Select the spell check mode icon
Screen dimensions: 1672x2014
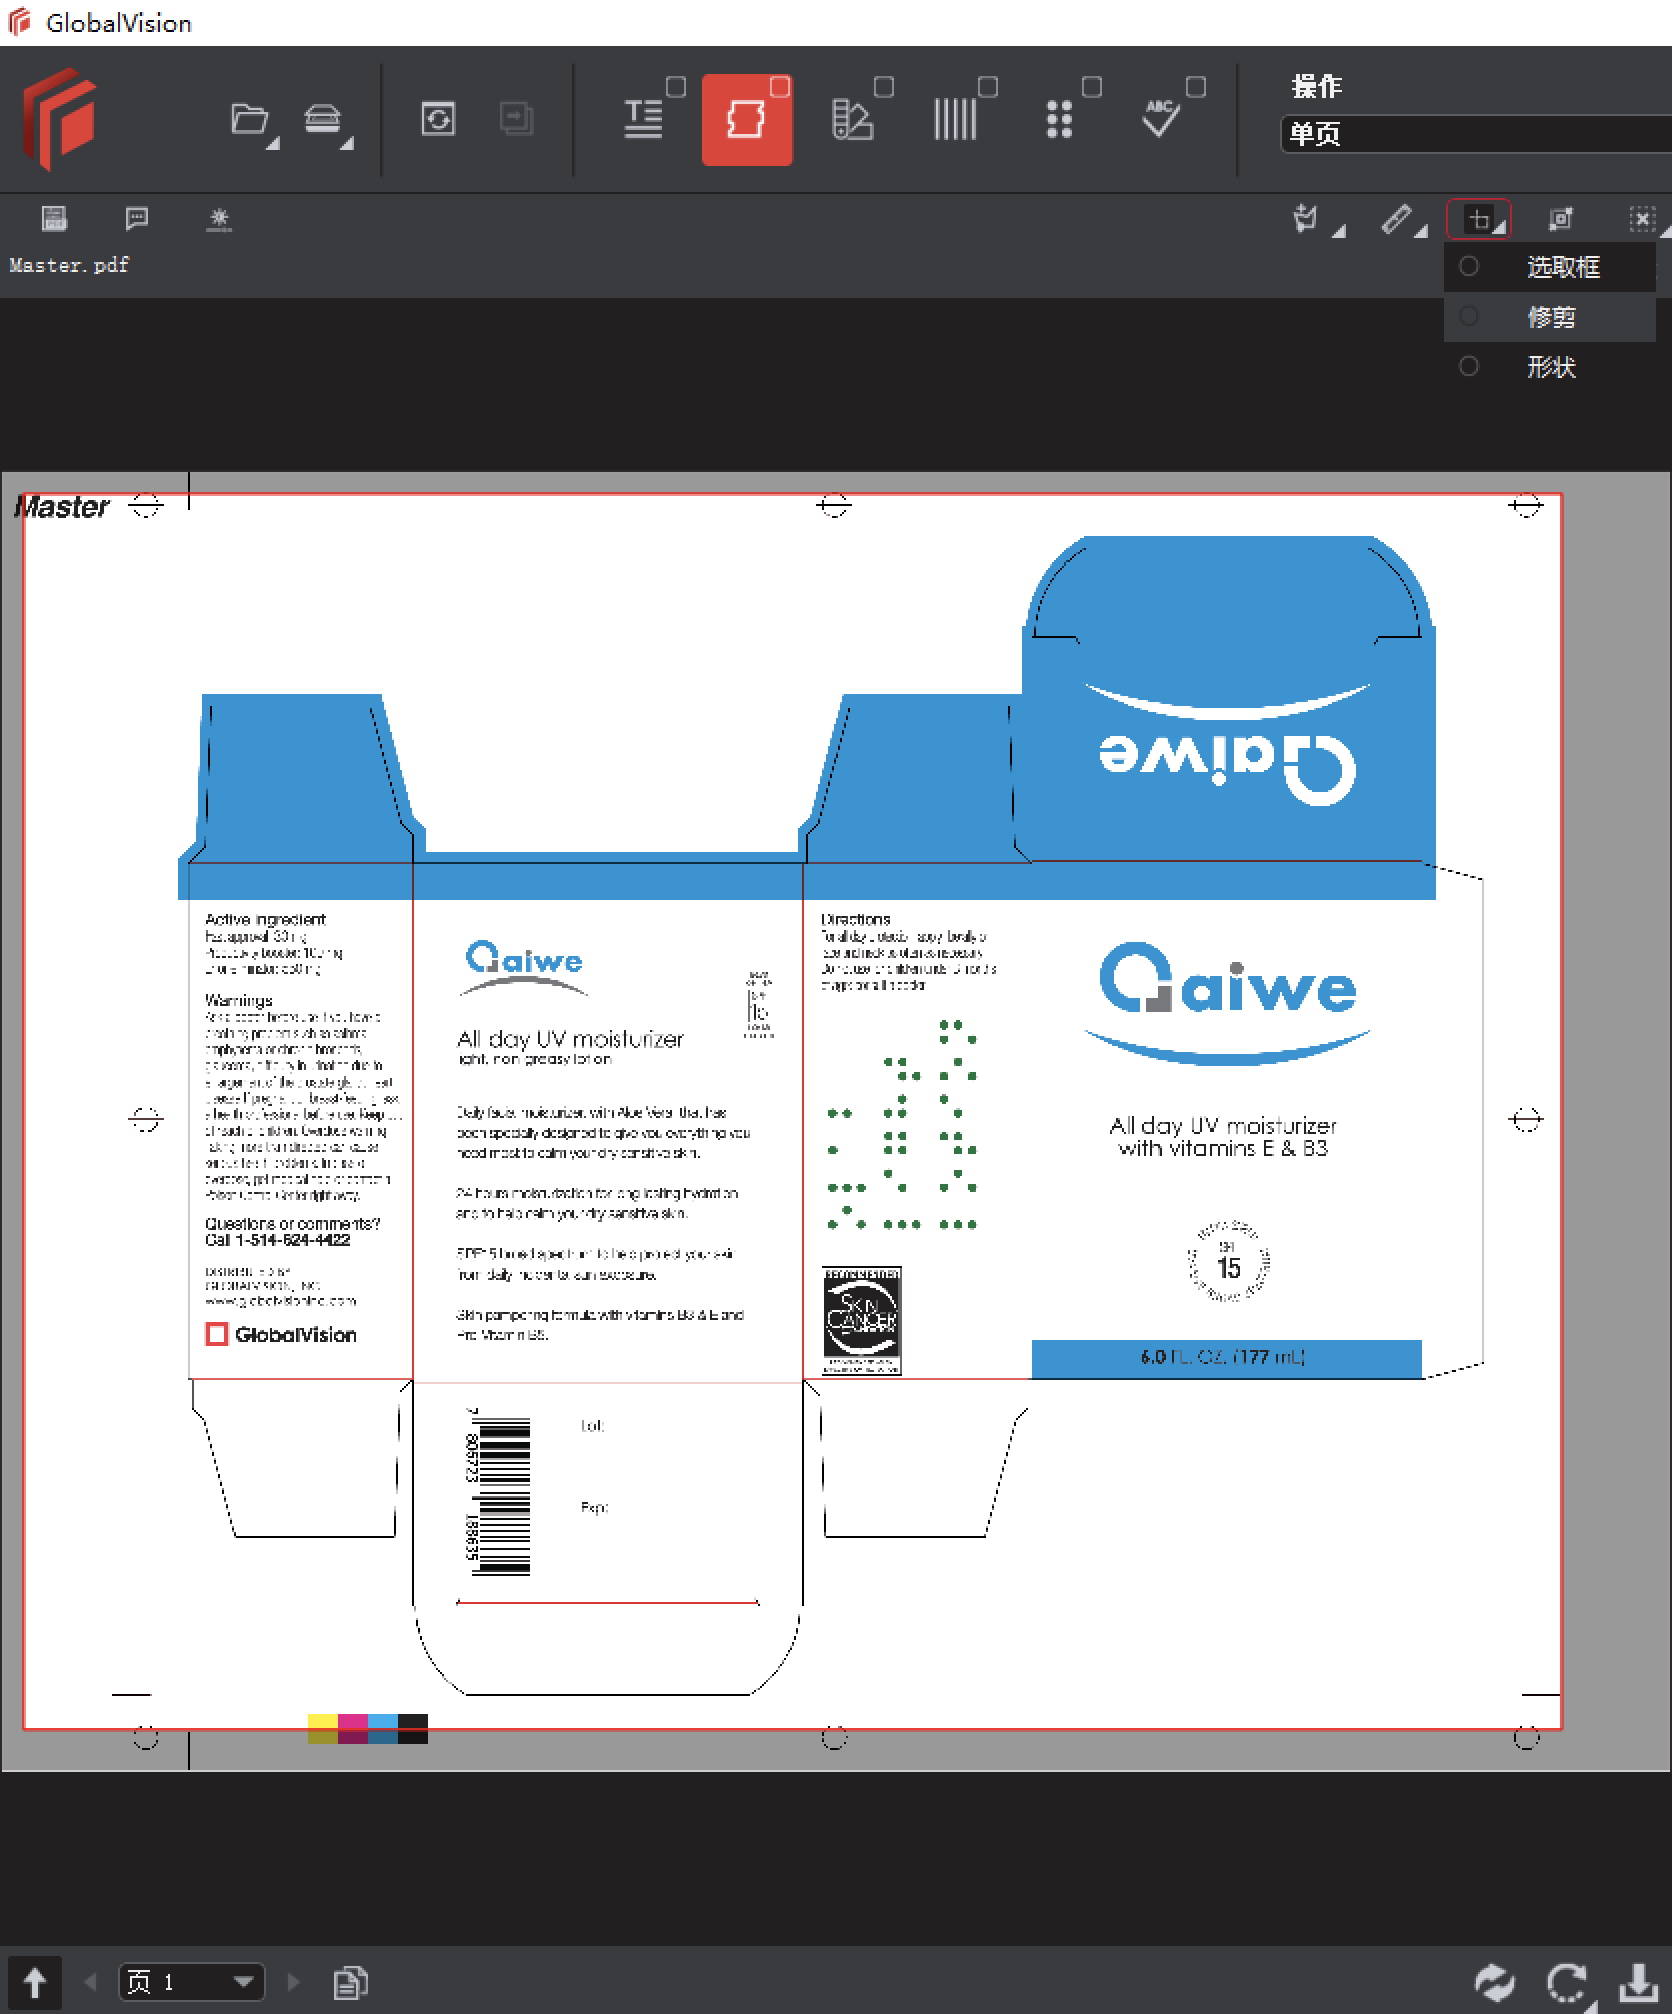[x=1161, y=119]
